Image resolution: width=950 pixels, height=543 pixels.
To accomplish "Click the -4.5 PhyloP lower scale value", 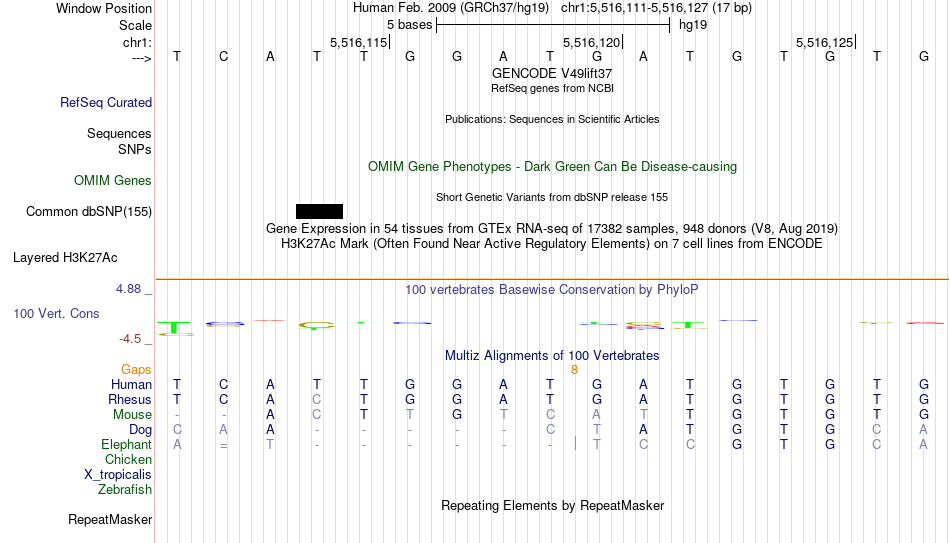I will pyautogui.click(x=130, y=339).
